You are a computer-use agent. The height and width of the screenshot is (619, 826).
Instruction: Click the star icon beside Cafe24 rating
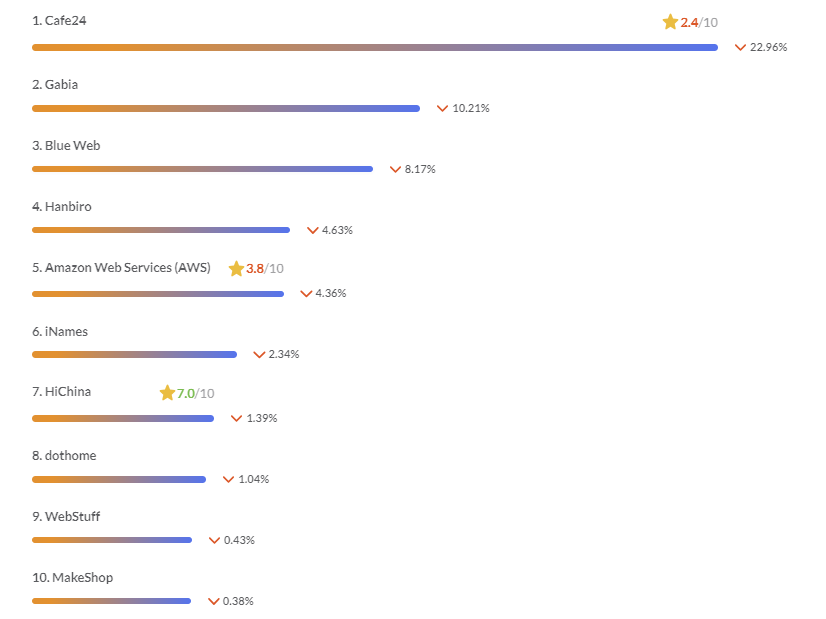[x=670, y=22]
